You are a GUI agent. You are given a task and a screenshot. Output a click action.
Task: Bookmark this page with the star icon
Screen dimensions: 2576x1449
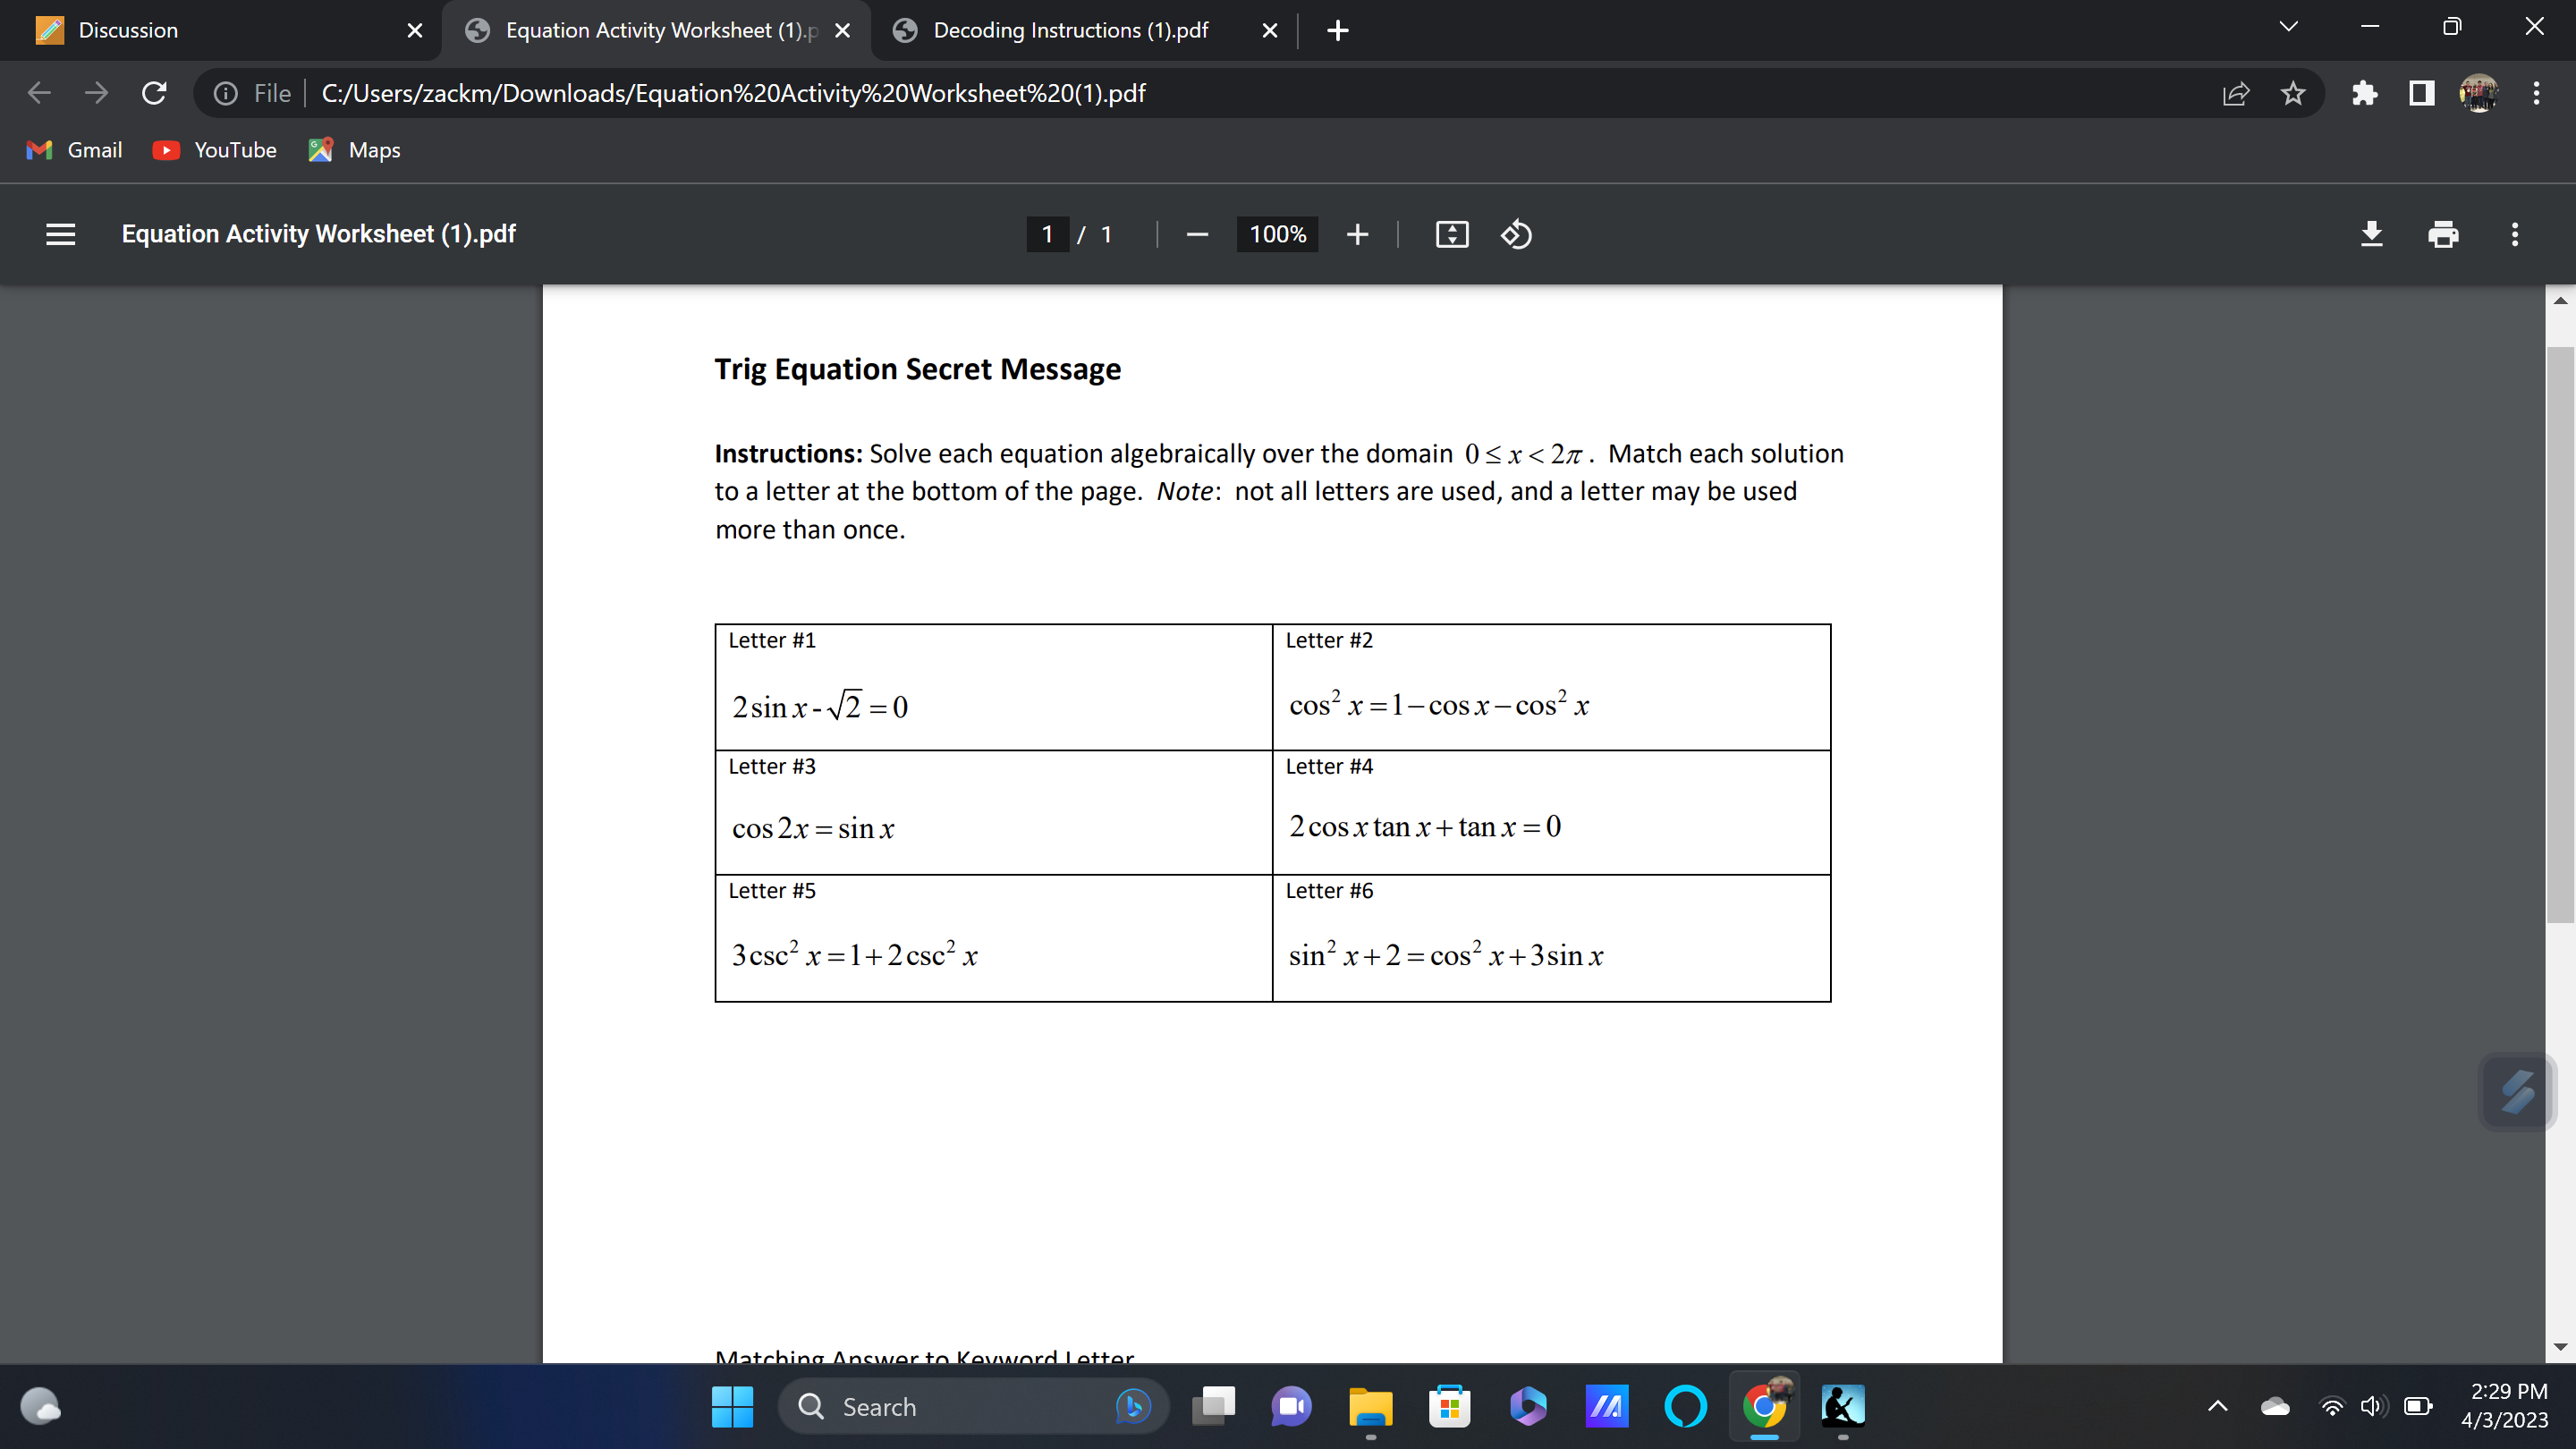[2293, 93]
